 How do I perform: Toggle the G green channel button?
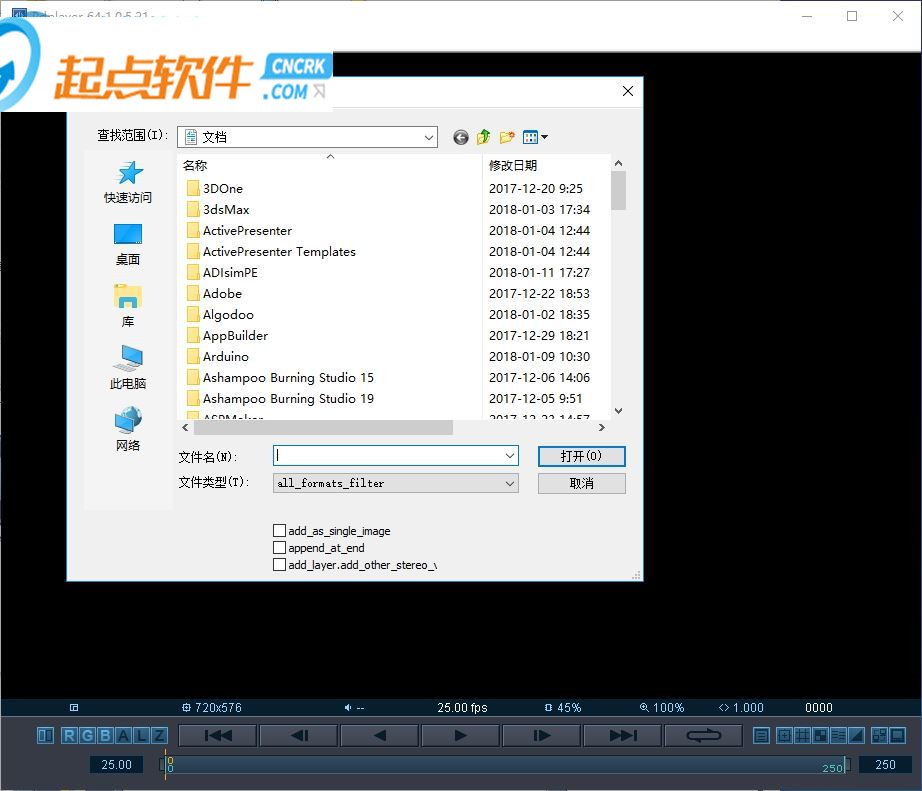pos(88,735)
